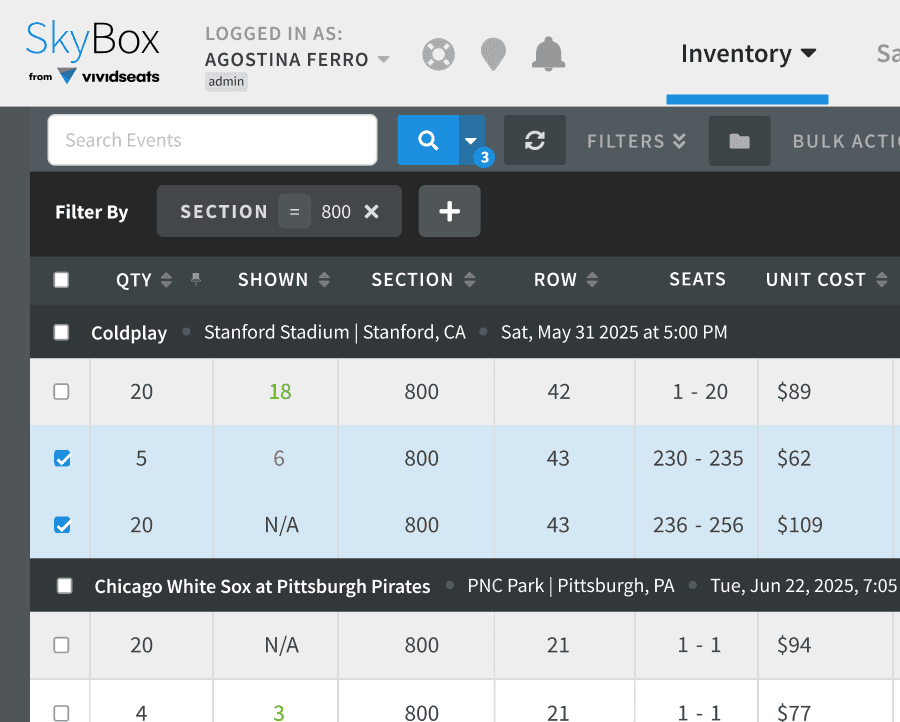The width and height of the screenshot is (900, 722).
Task: Click the blue search magnifier button
Action: point(428,140)
